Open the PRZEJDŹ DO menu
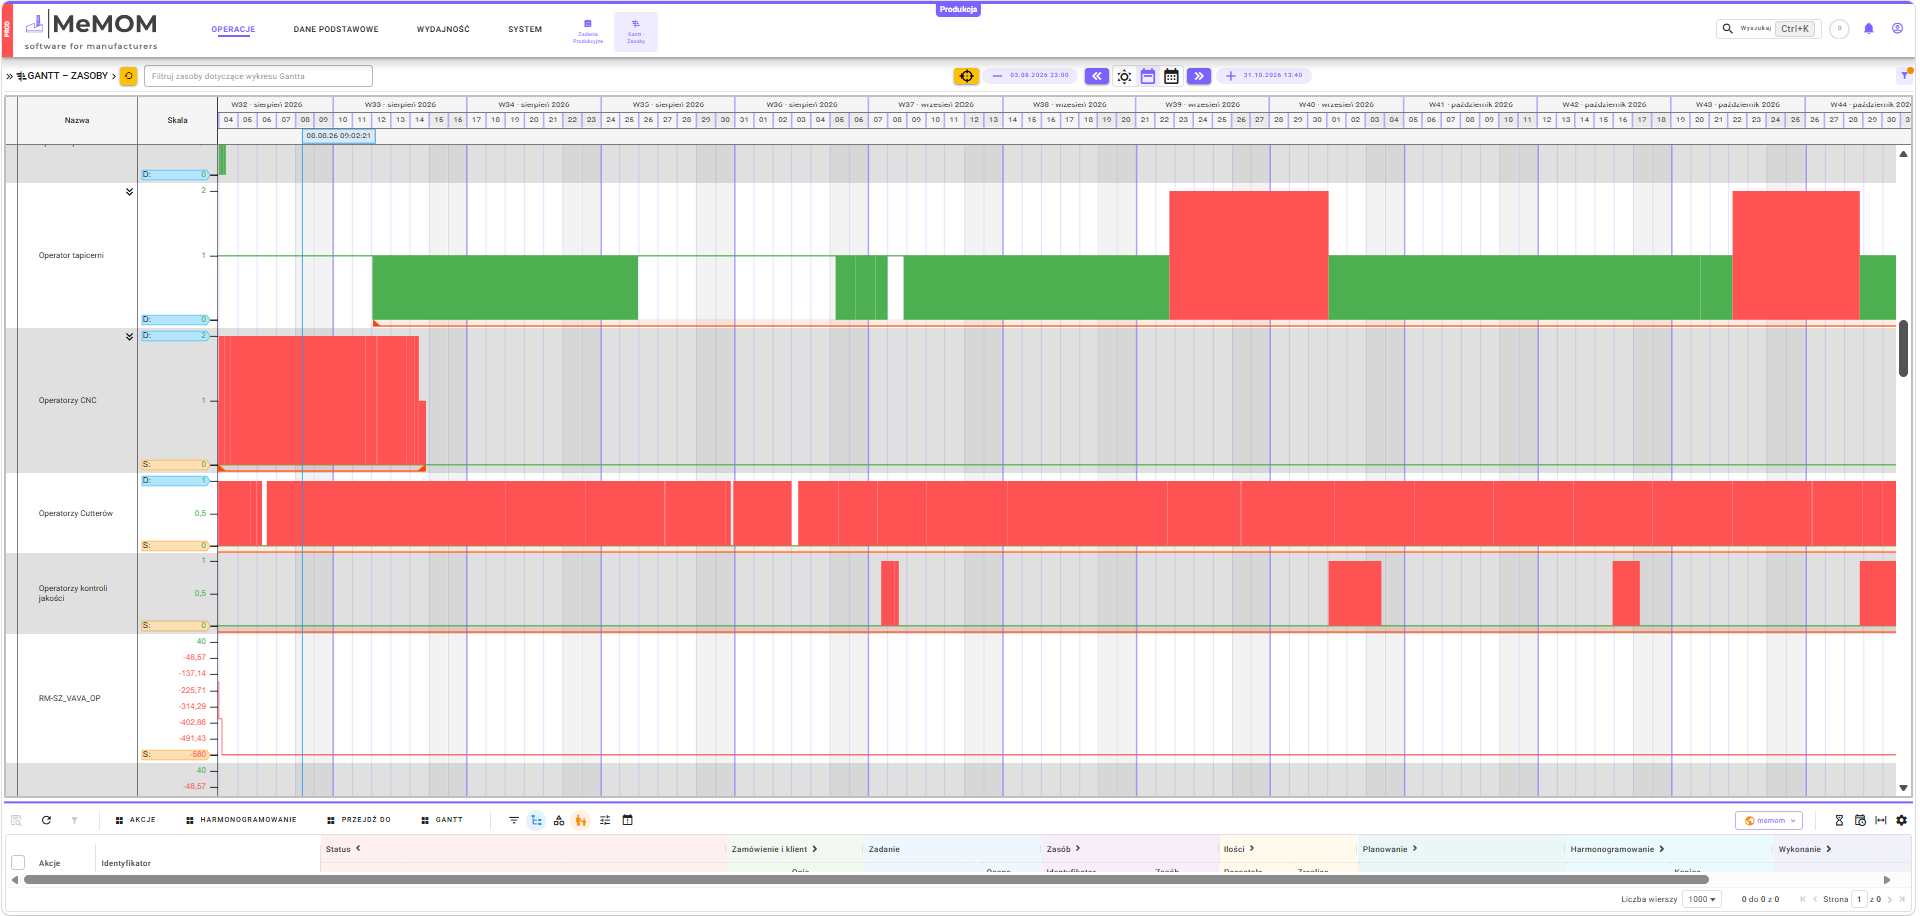This screenshot has height=916, width=1920. 359,820
